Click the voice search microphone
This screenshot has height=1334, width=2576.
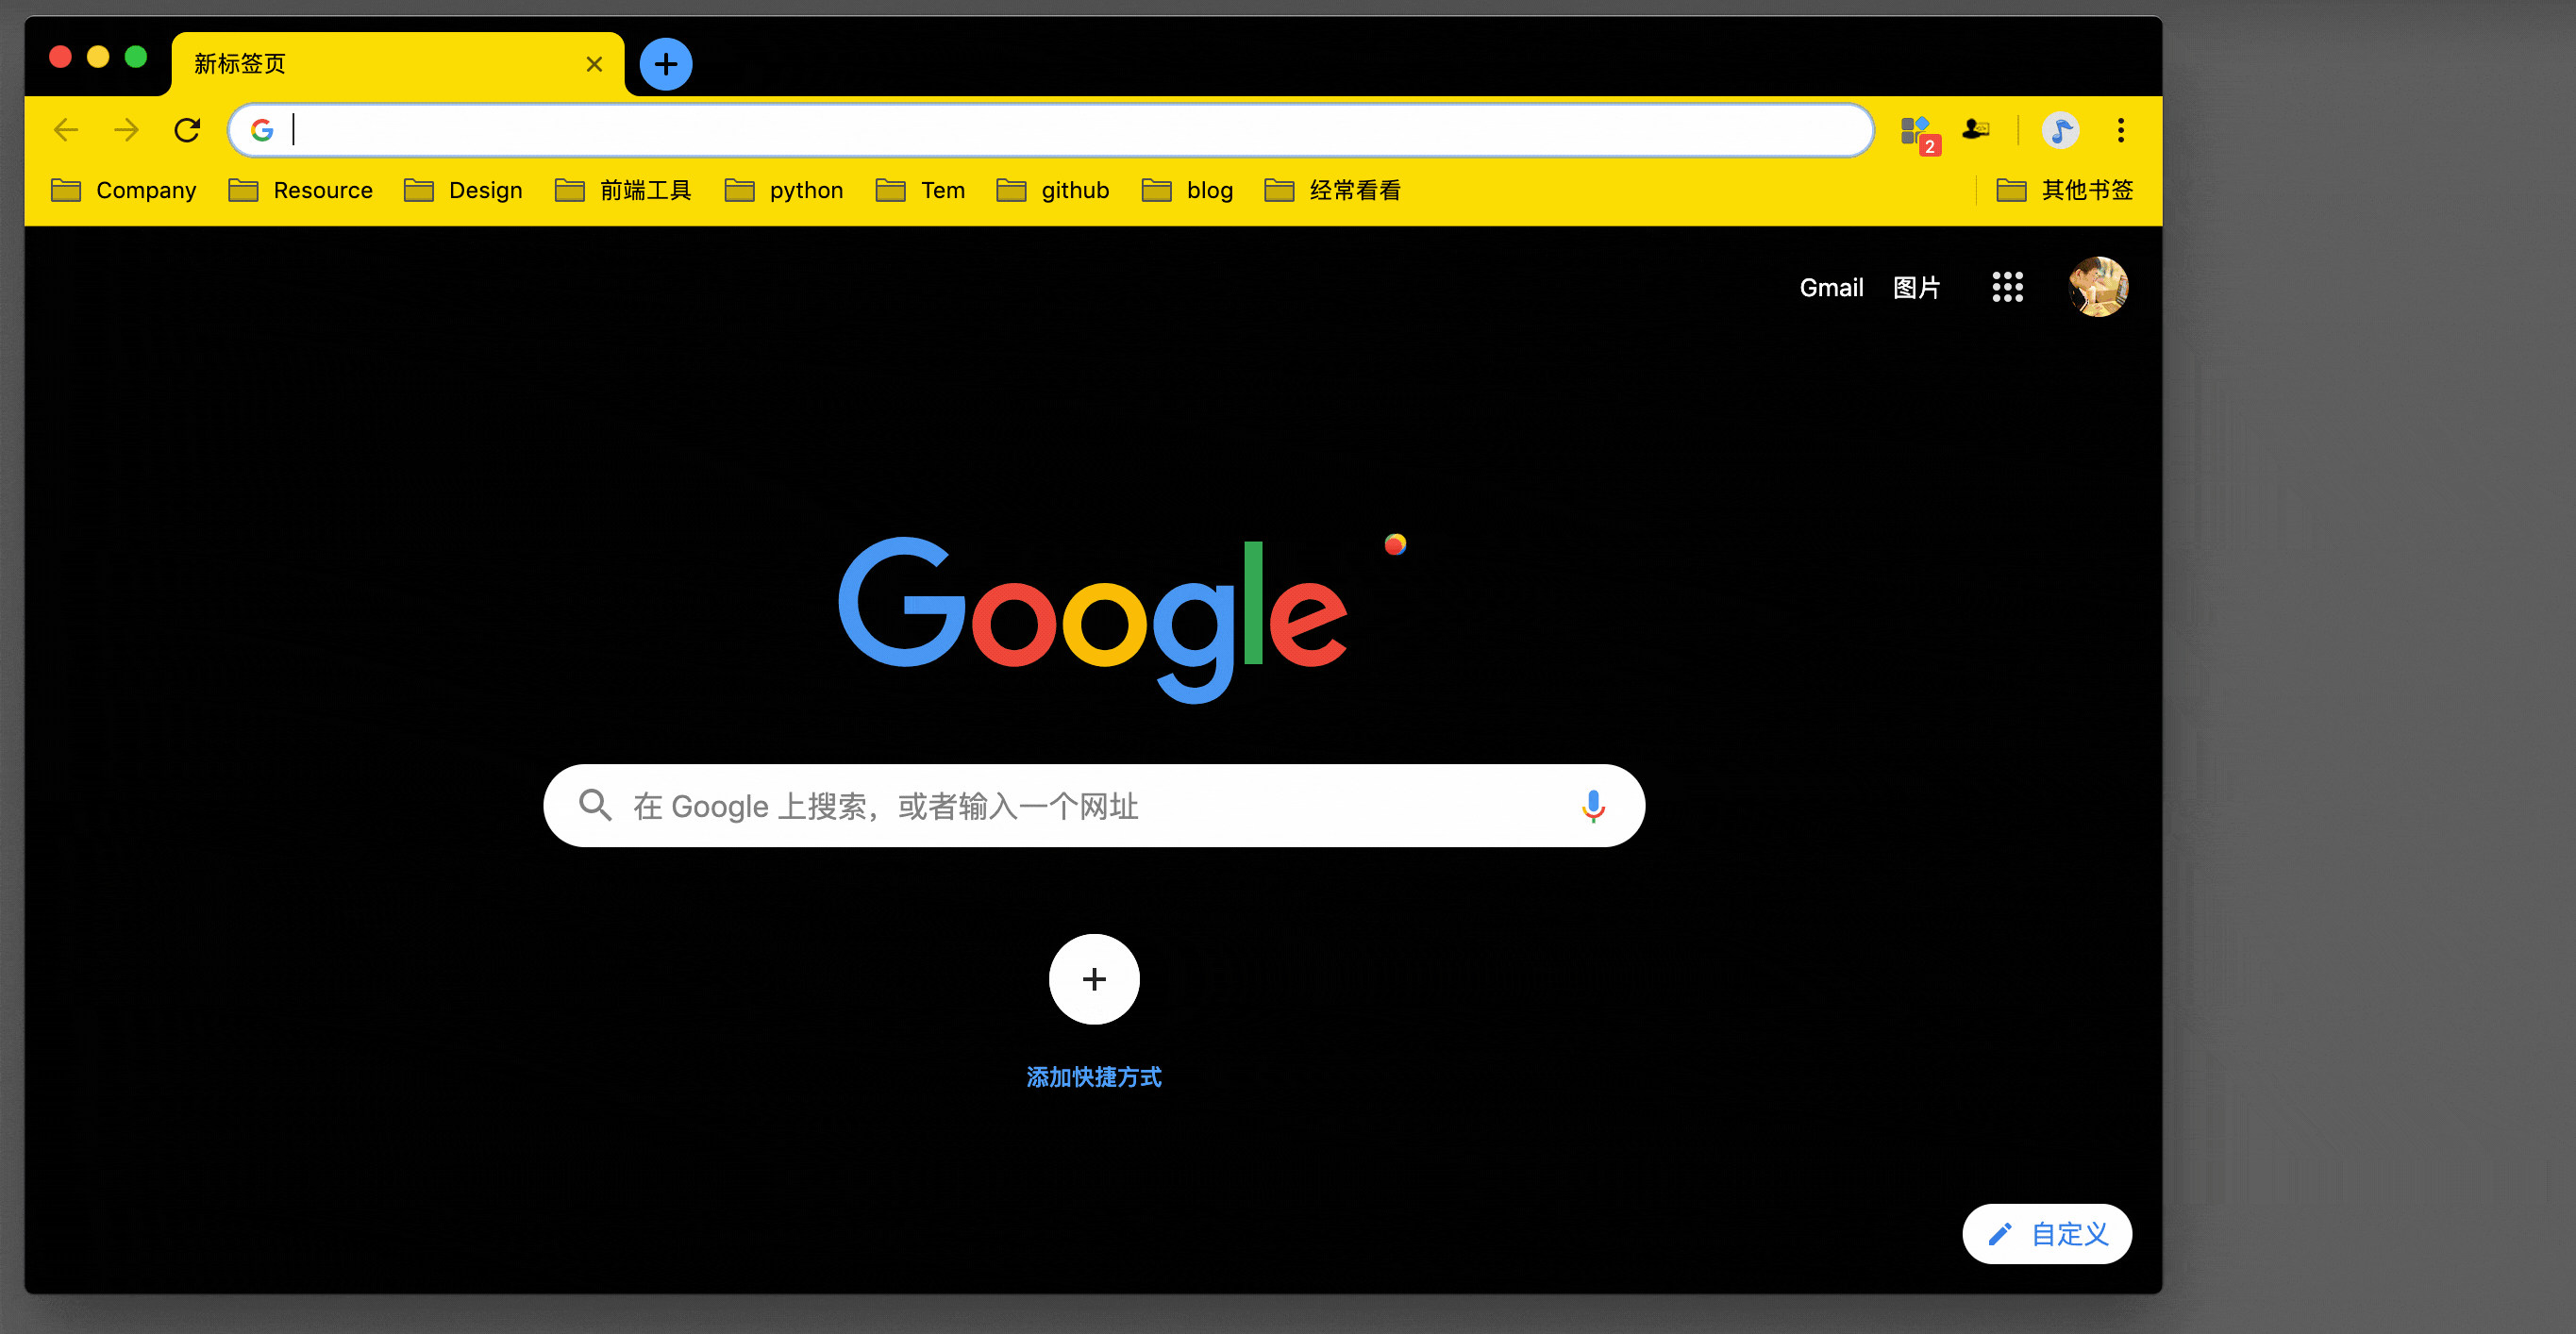point(1592,806)
